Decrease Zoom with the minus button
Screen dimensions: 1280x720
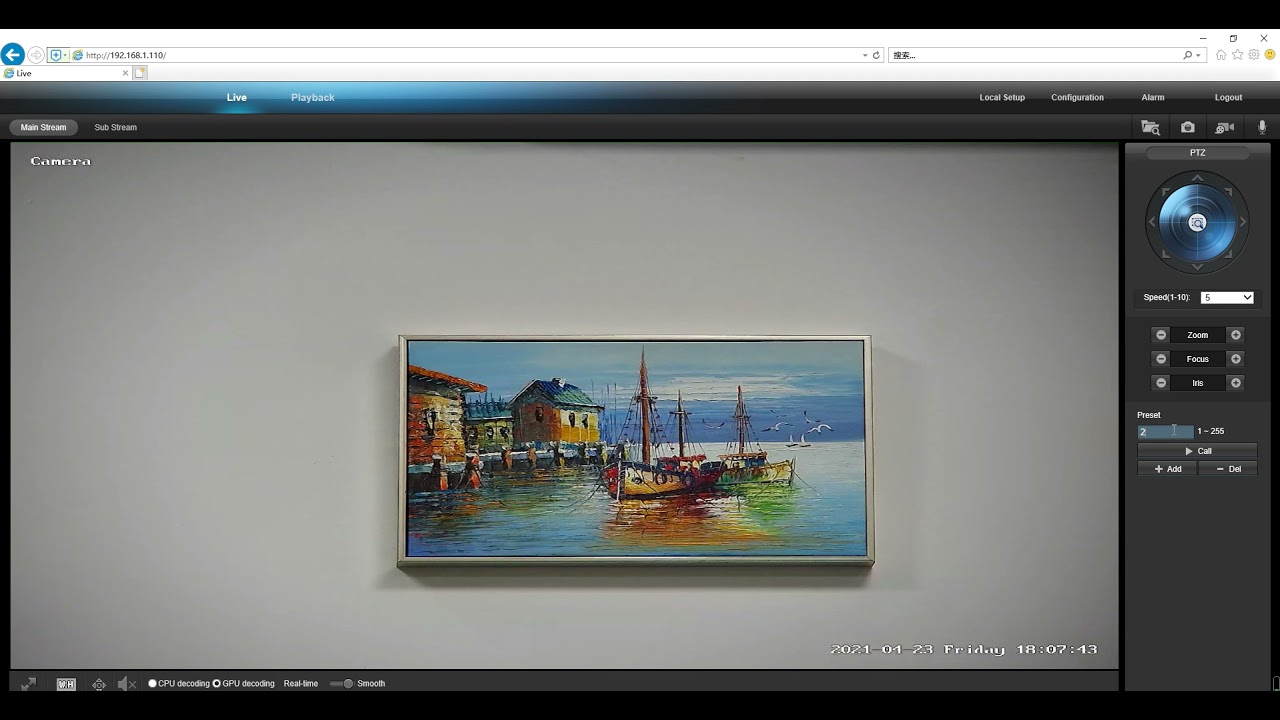(x=1161, y=335)
